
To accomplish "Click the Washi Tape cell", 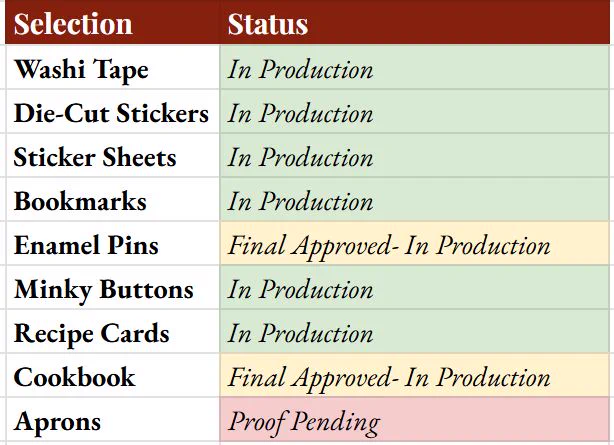I will click(x=113, y=67).
